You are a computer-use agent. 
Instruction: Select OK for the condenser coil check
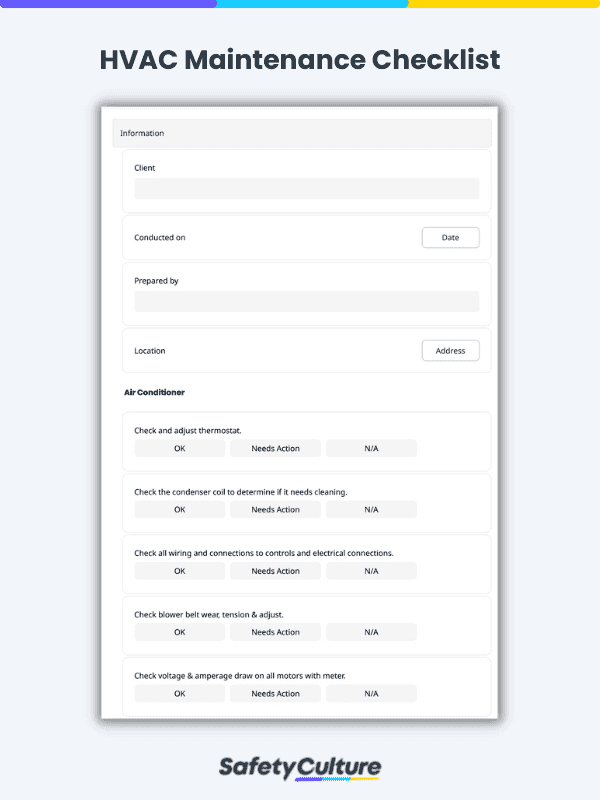pyautogui.click(x=179, y=509)
